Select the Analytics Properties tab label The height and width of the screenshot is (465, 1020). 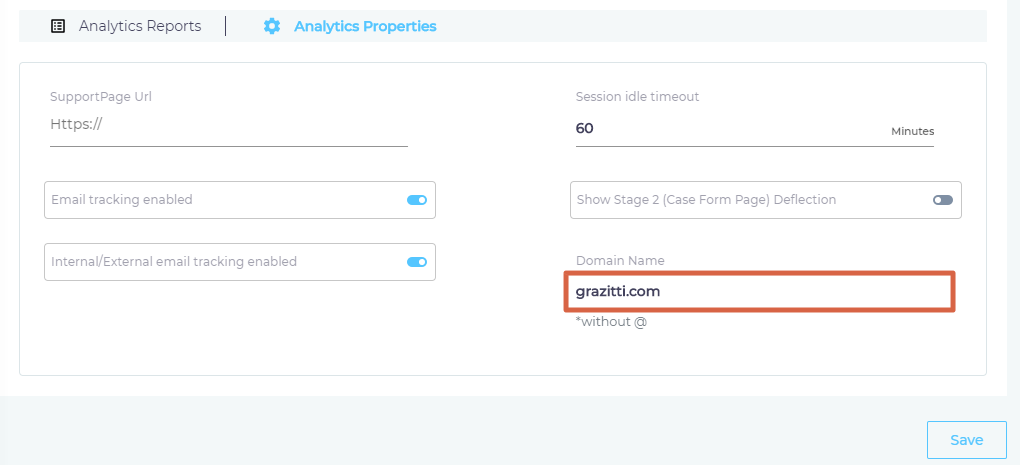click(x=365, y=26)
